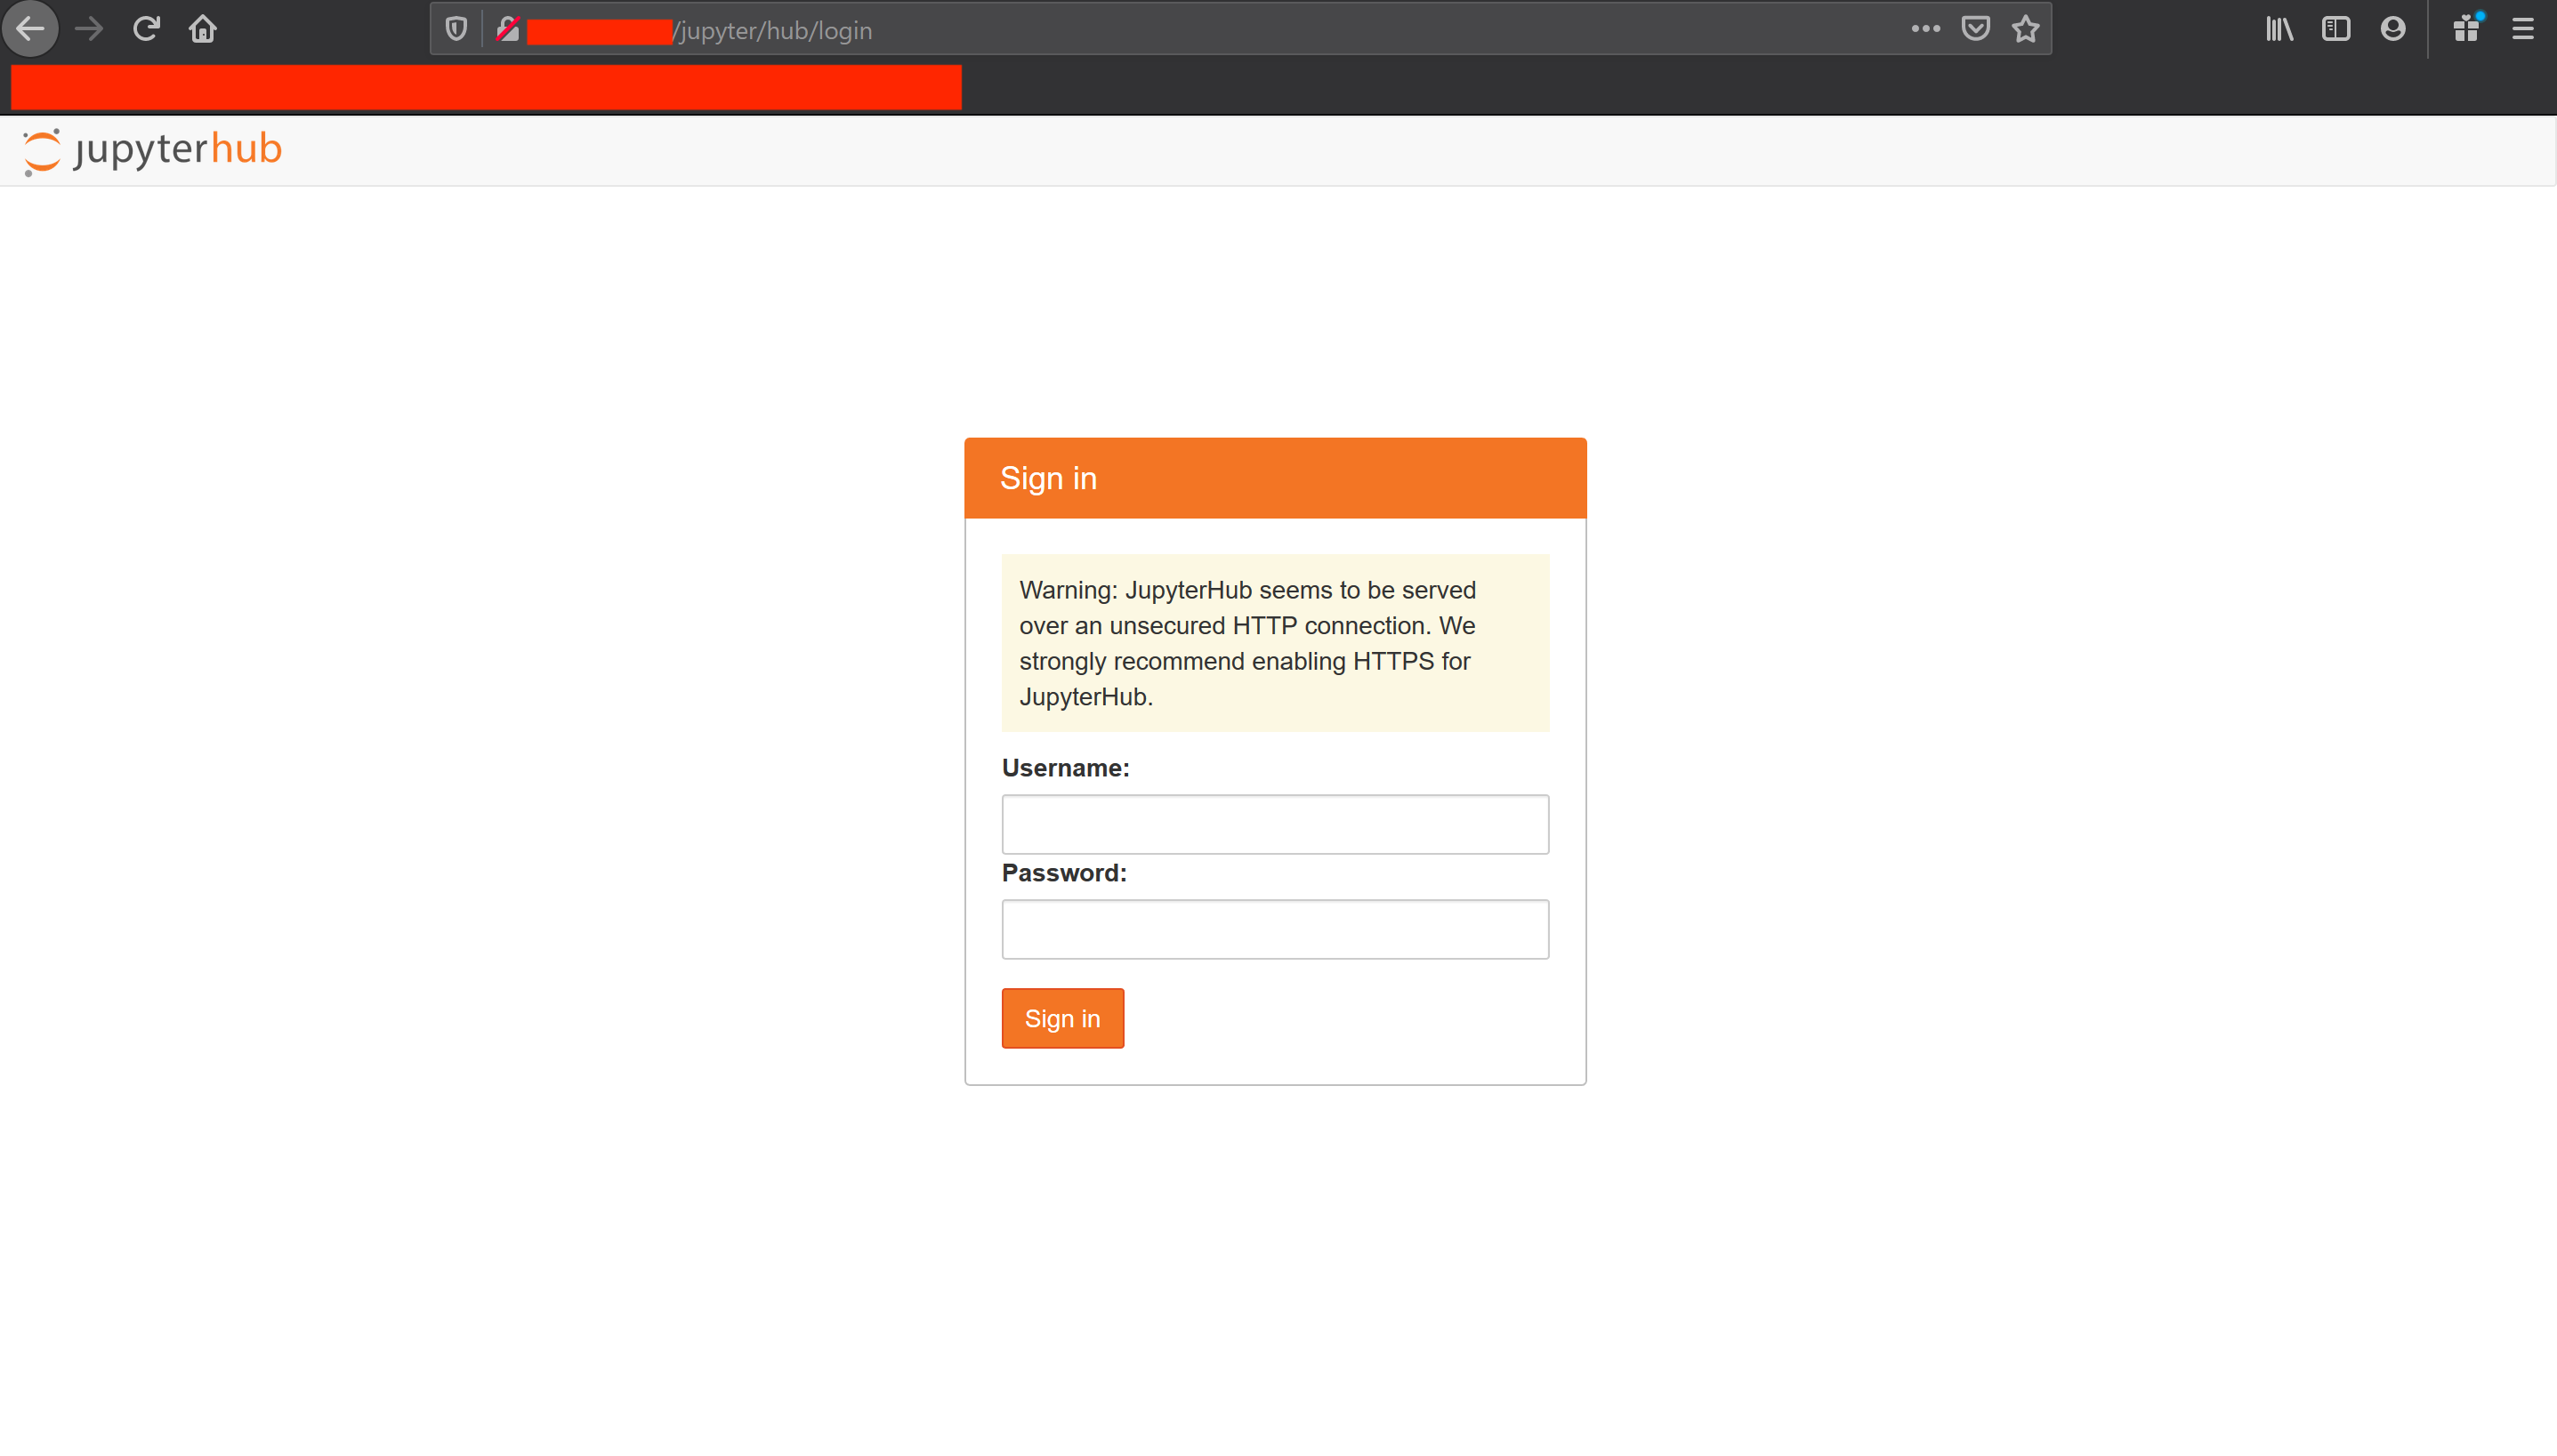Image resolution: width=2557 pixels, height=1456 pixels.
Task: Open the page actions three-dots menu
Action: pos(1925,29)
